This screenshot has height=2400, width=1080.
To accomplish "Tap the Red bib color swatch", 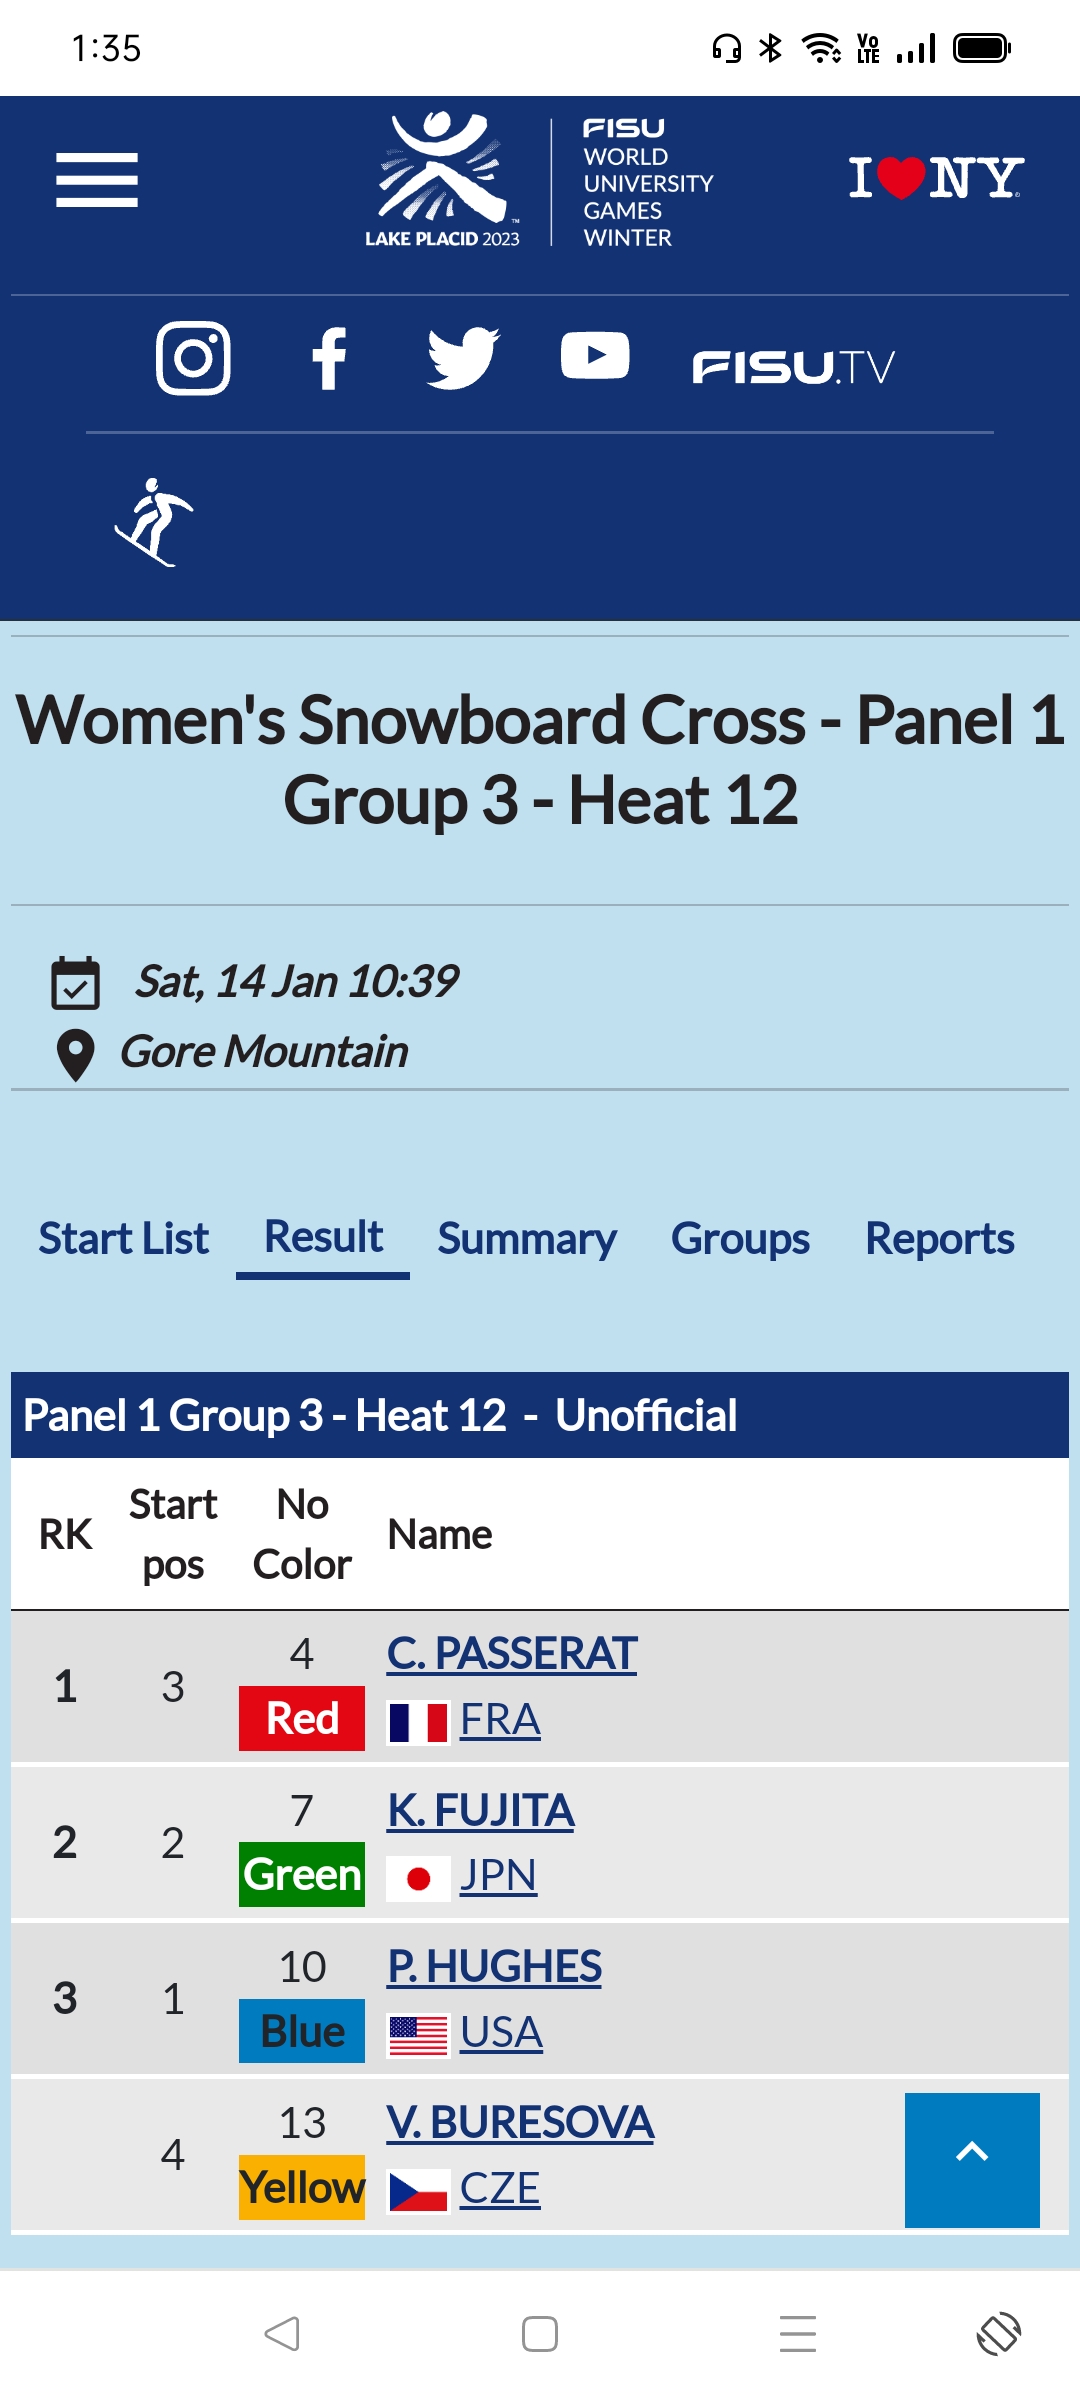I will click(302, 1719).
